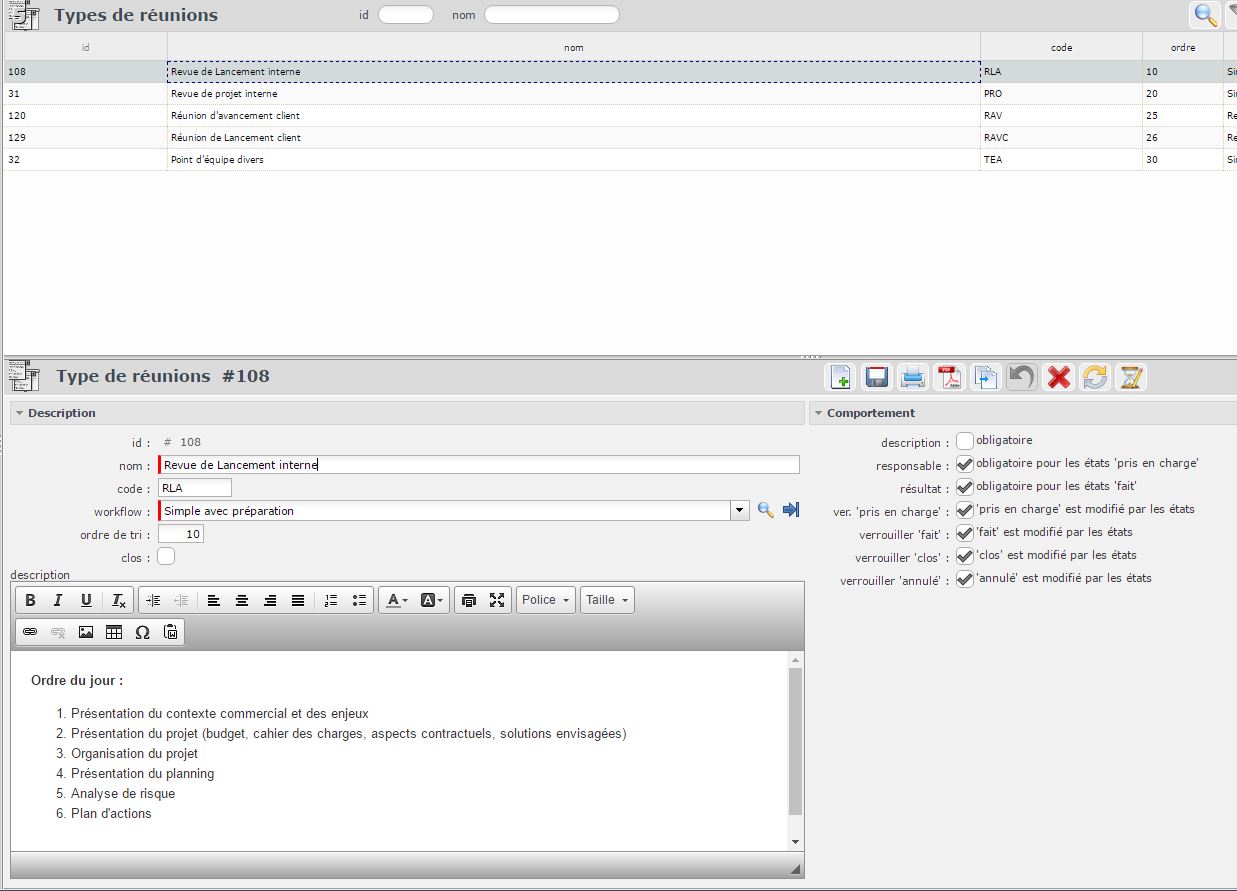This screenshot has width=1237, height=891.
Task: Open the Police font dropdown
Action: pos(545,600)
